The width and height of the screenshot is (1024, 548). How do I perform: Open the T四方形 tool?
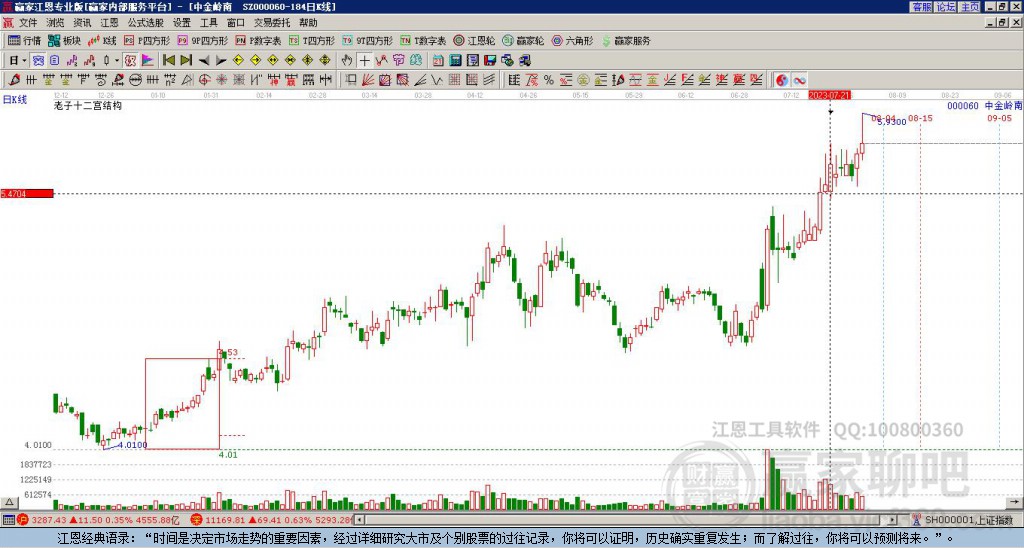click(x=312, y=40)
